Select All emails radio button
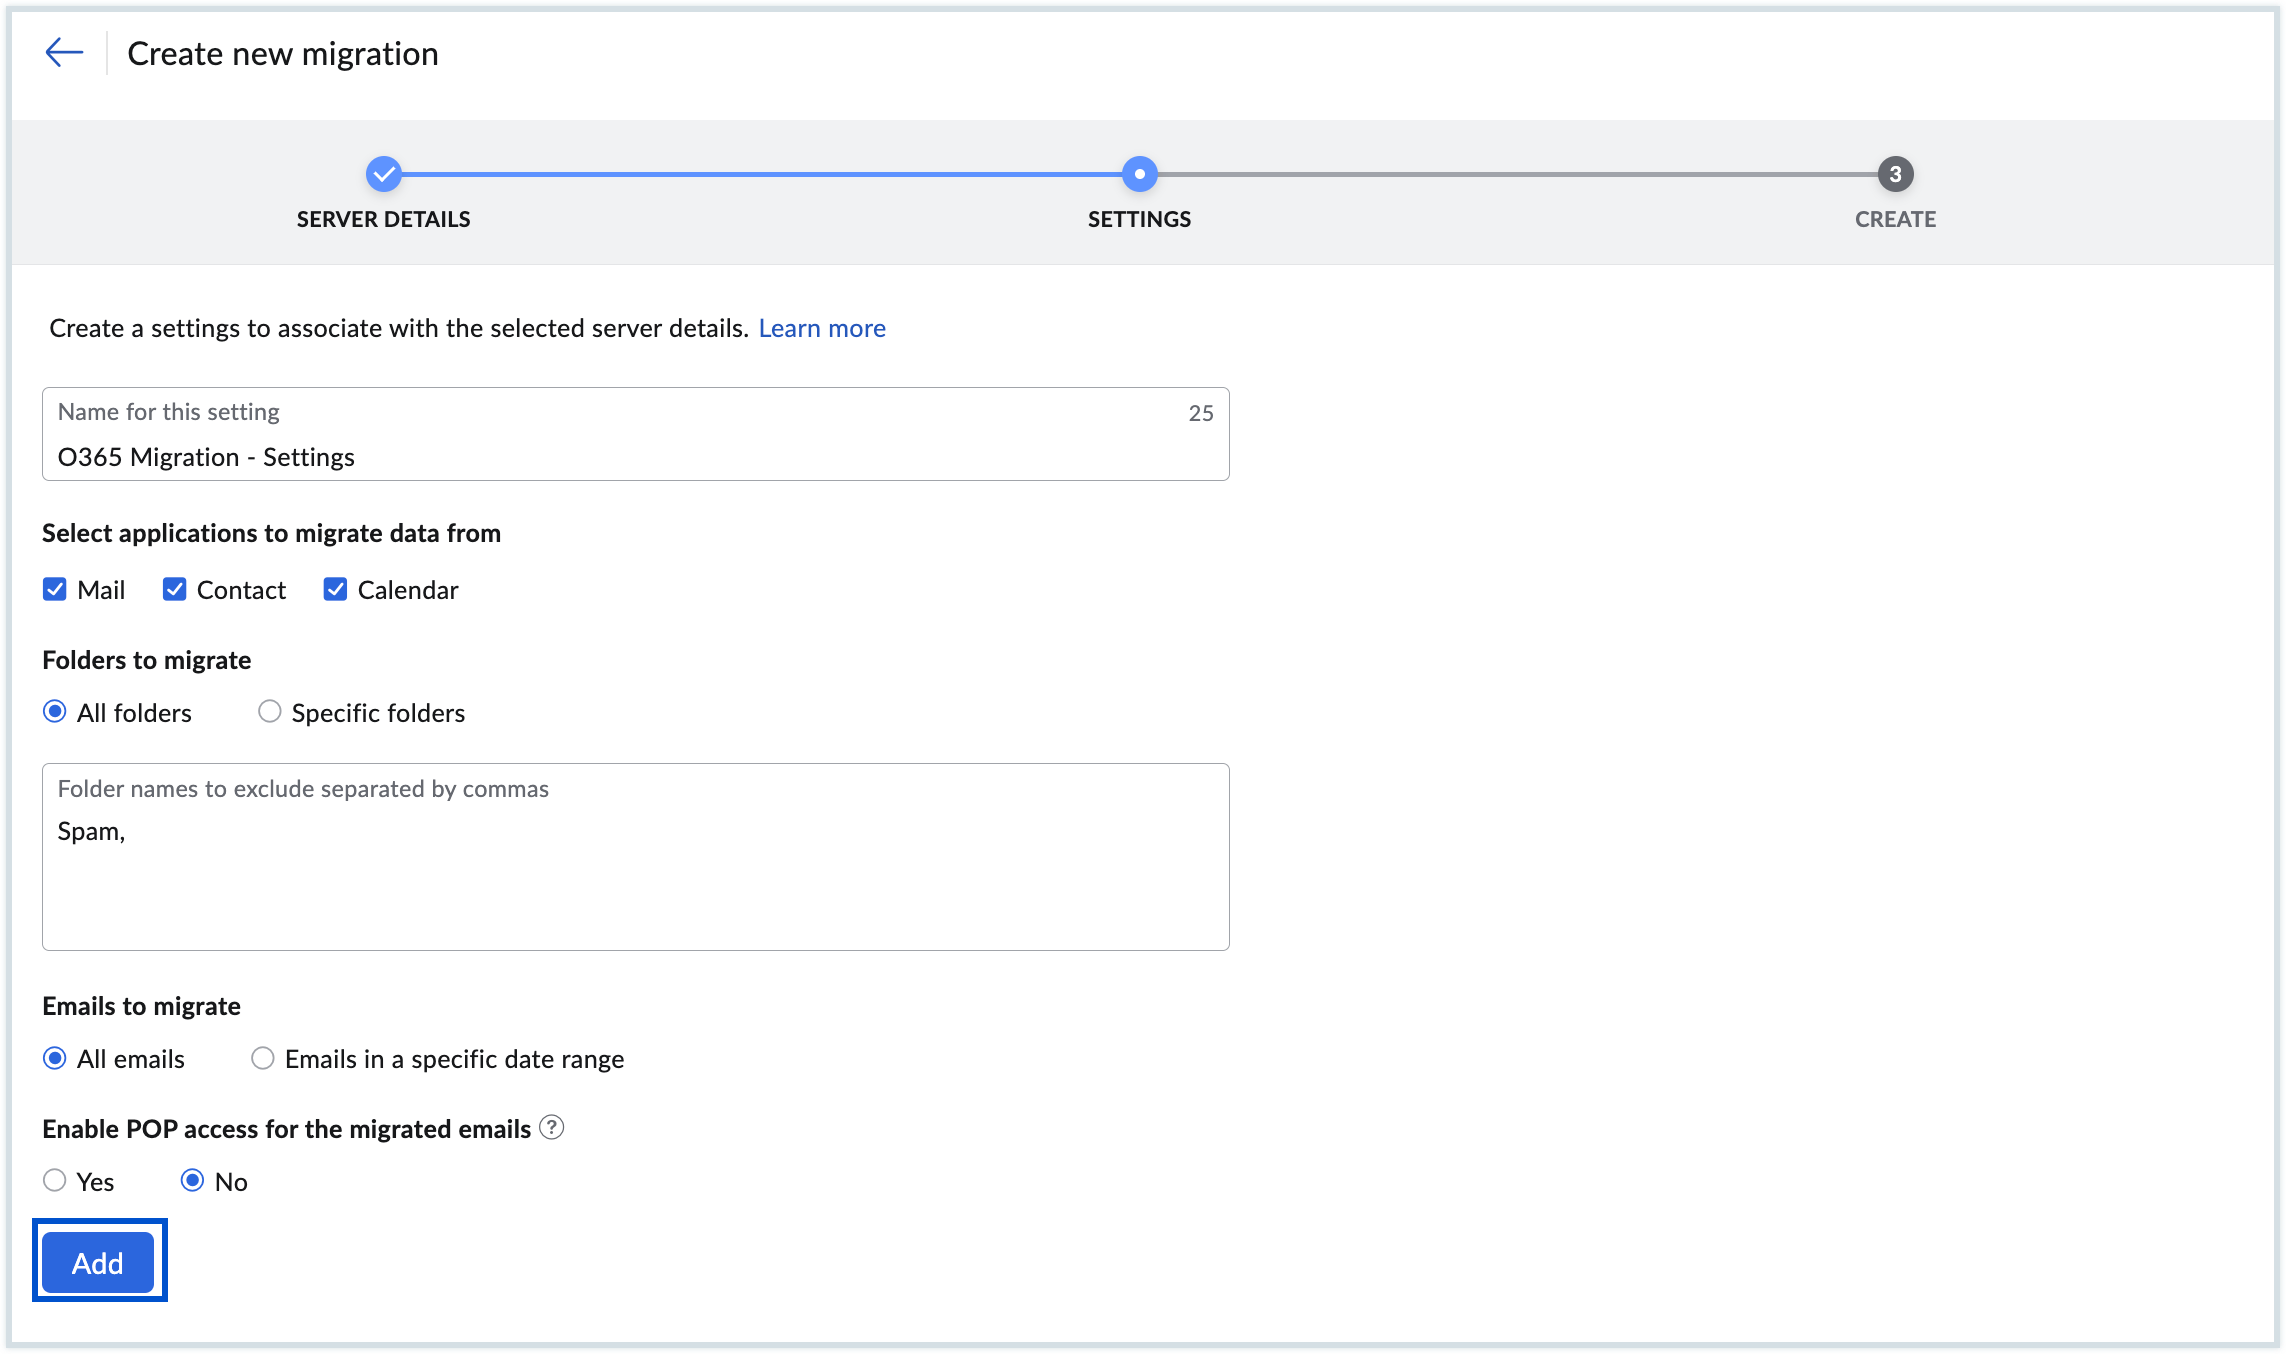 pyautogui.click(x=55, y=1058)
